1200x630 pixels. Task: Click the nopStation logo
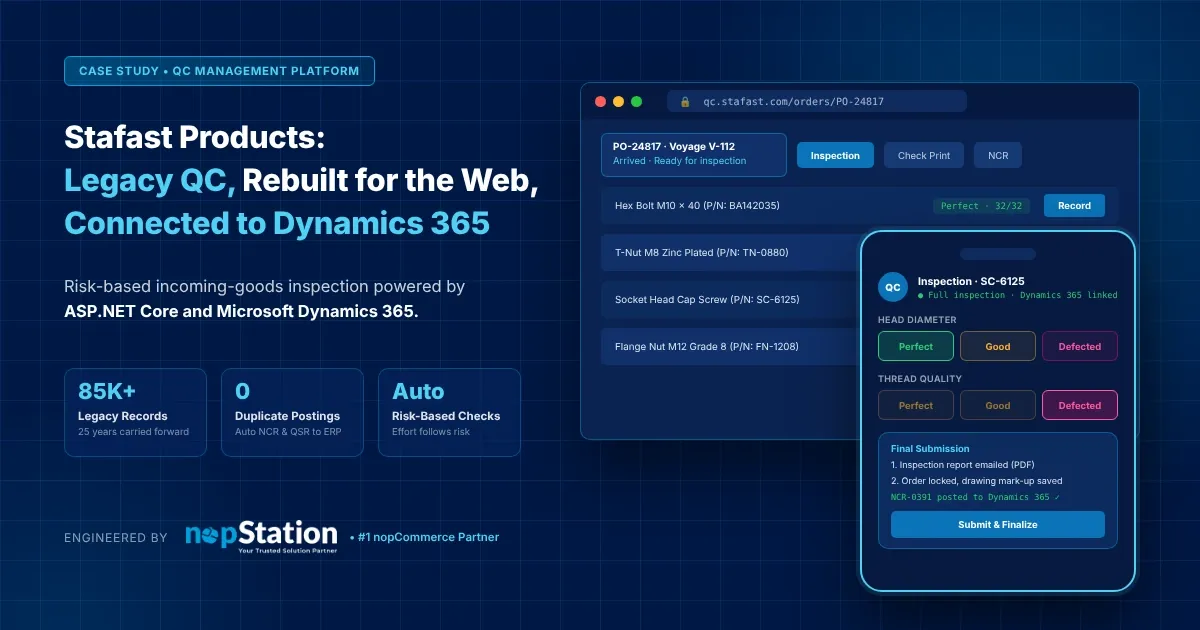261,536
